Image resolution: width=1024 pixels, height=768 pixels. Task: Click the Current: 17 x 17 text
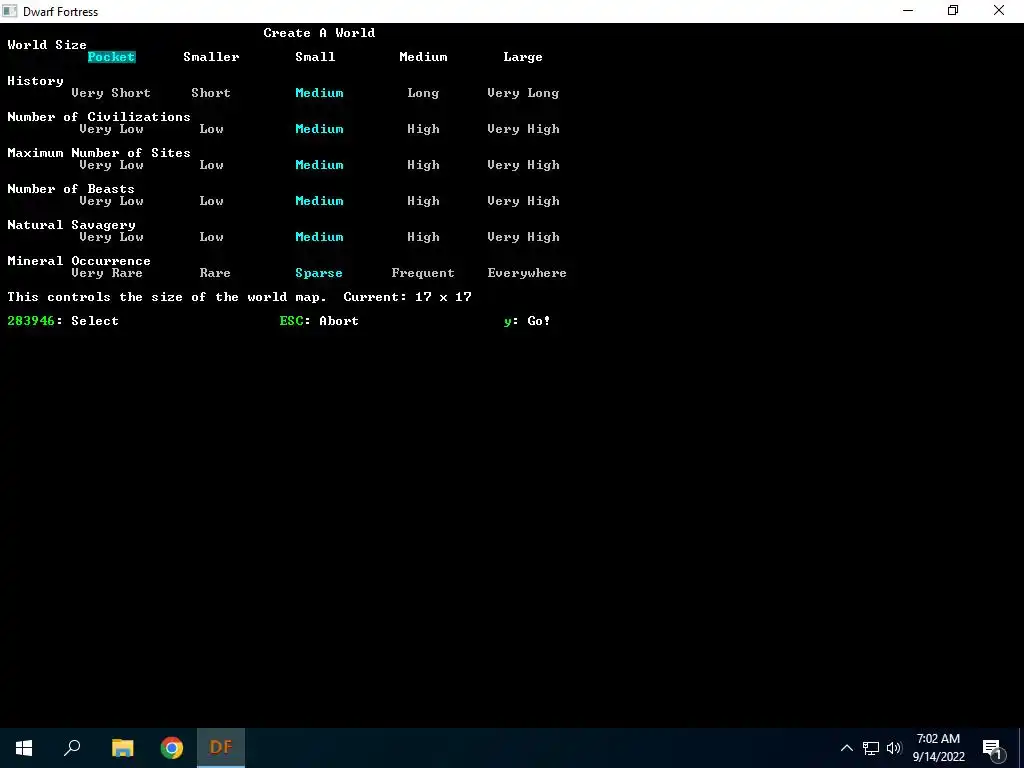coord(408,296)
